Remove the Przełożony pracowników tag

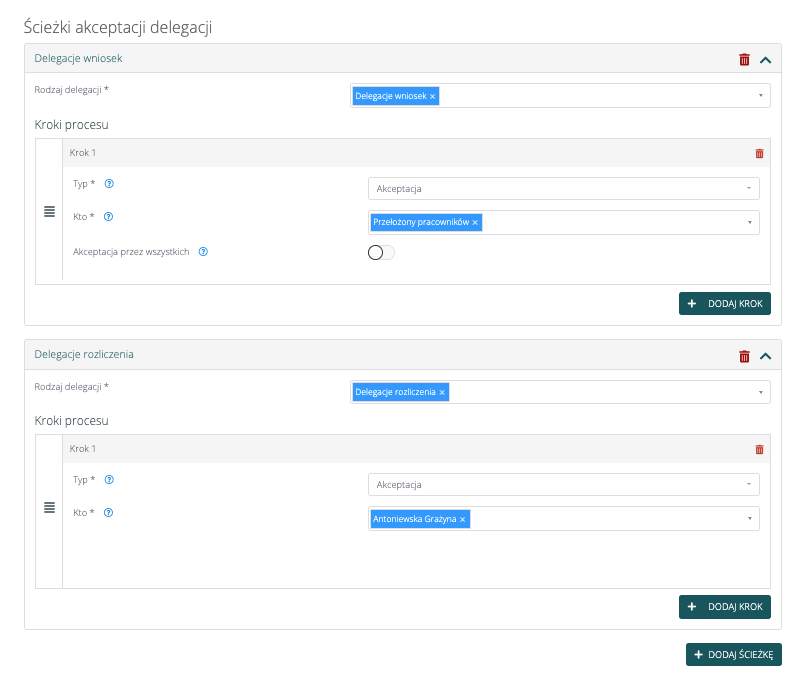click(475, 222)
